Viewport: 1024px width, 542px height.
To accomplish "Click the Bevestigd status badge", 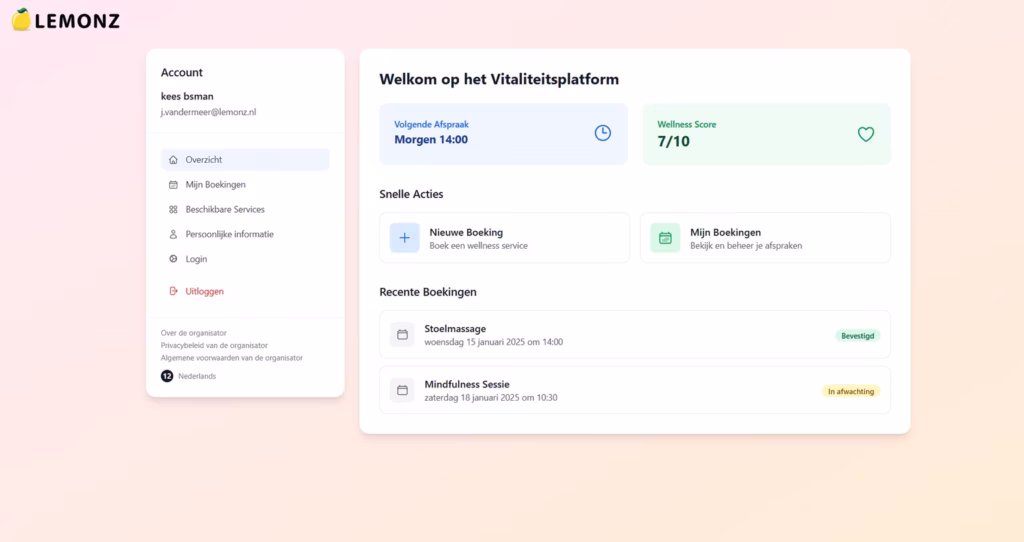I will 857,336.
